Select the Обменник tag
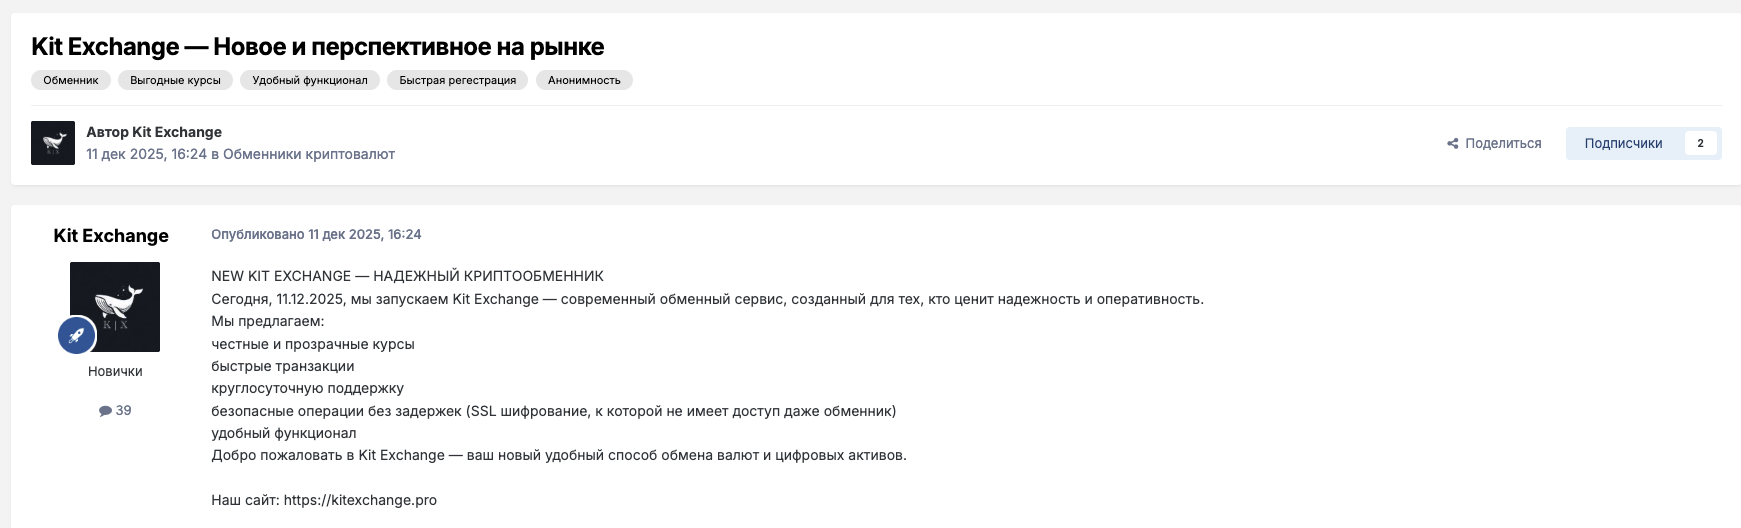Screen dimensions: 1741x528 [x=71, y=80]
